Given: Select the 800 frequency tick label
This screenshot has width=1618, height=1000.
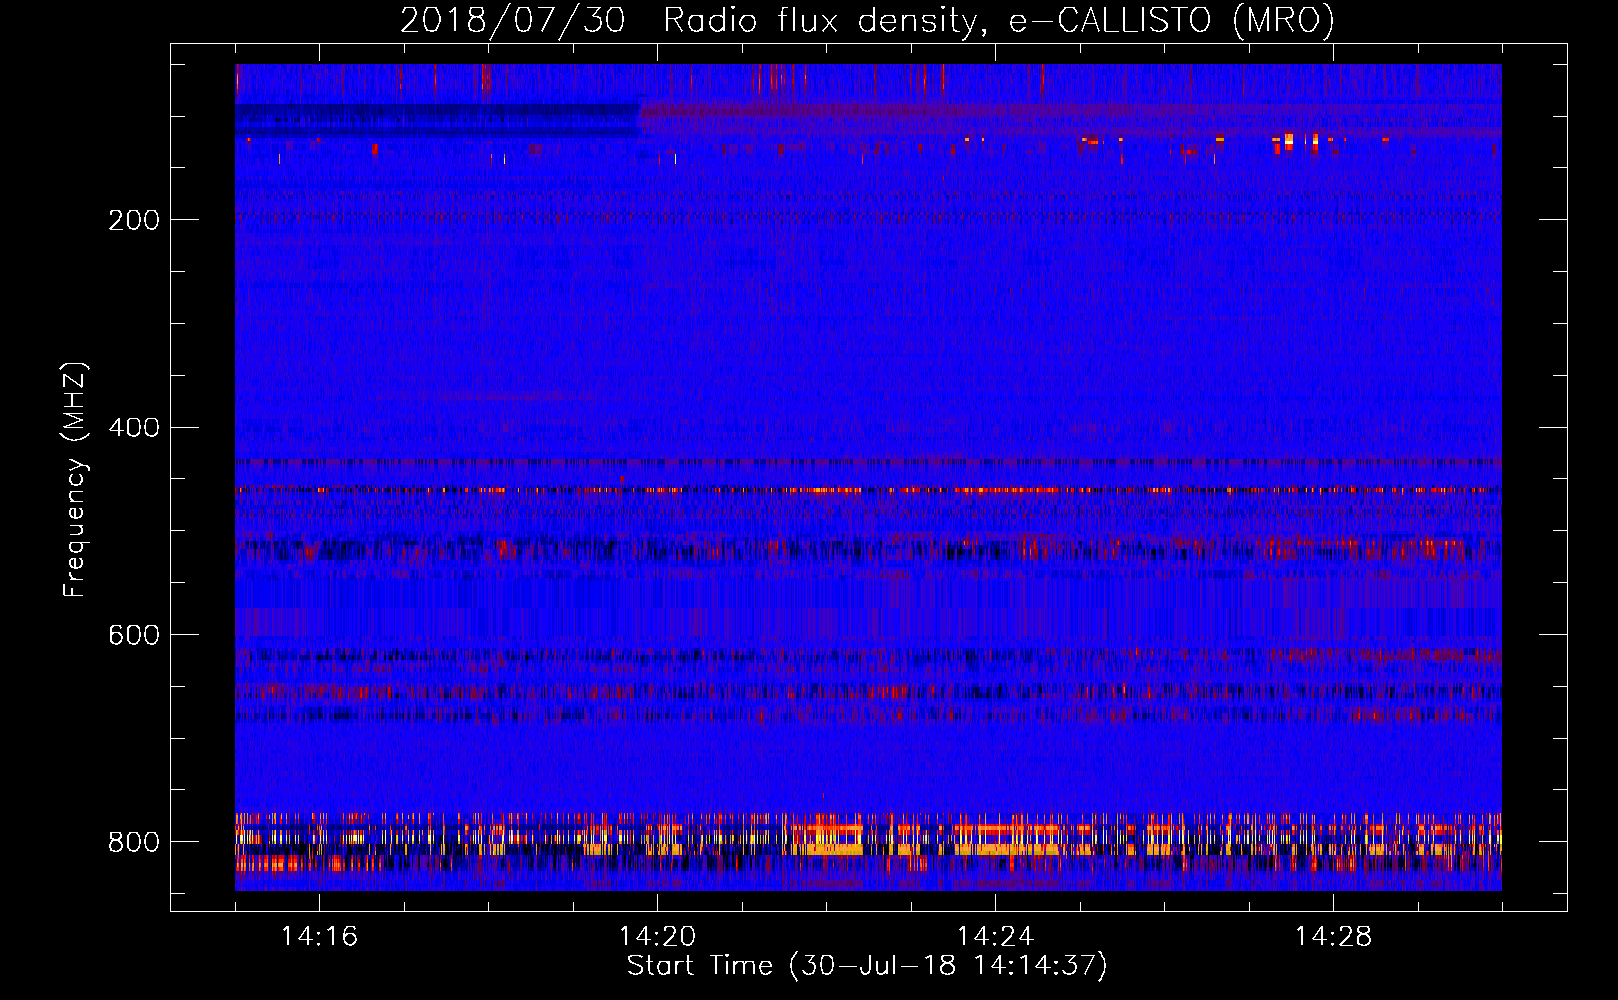Looking at the screenshot, I should (x=134, y=842).
